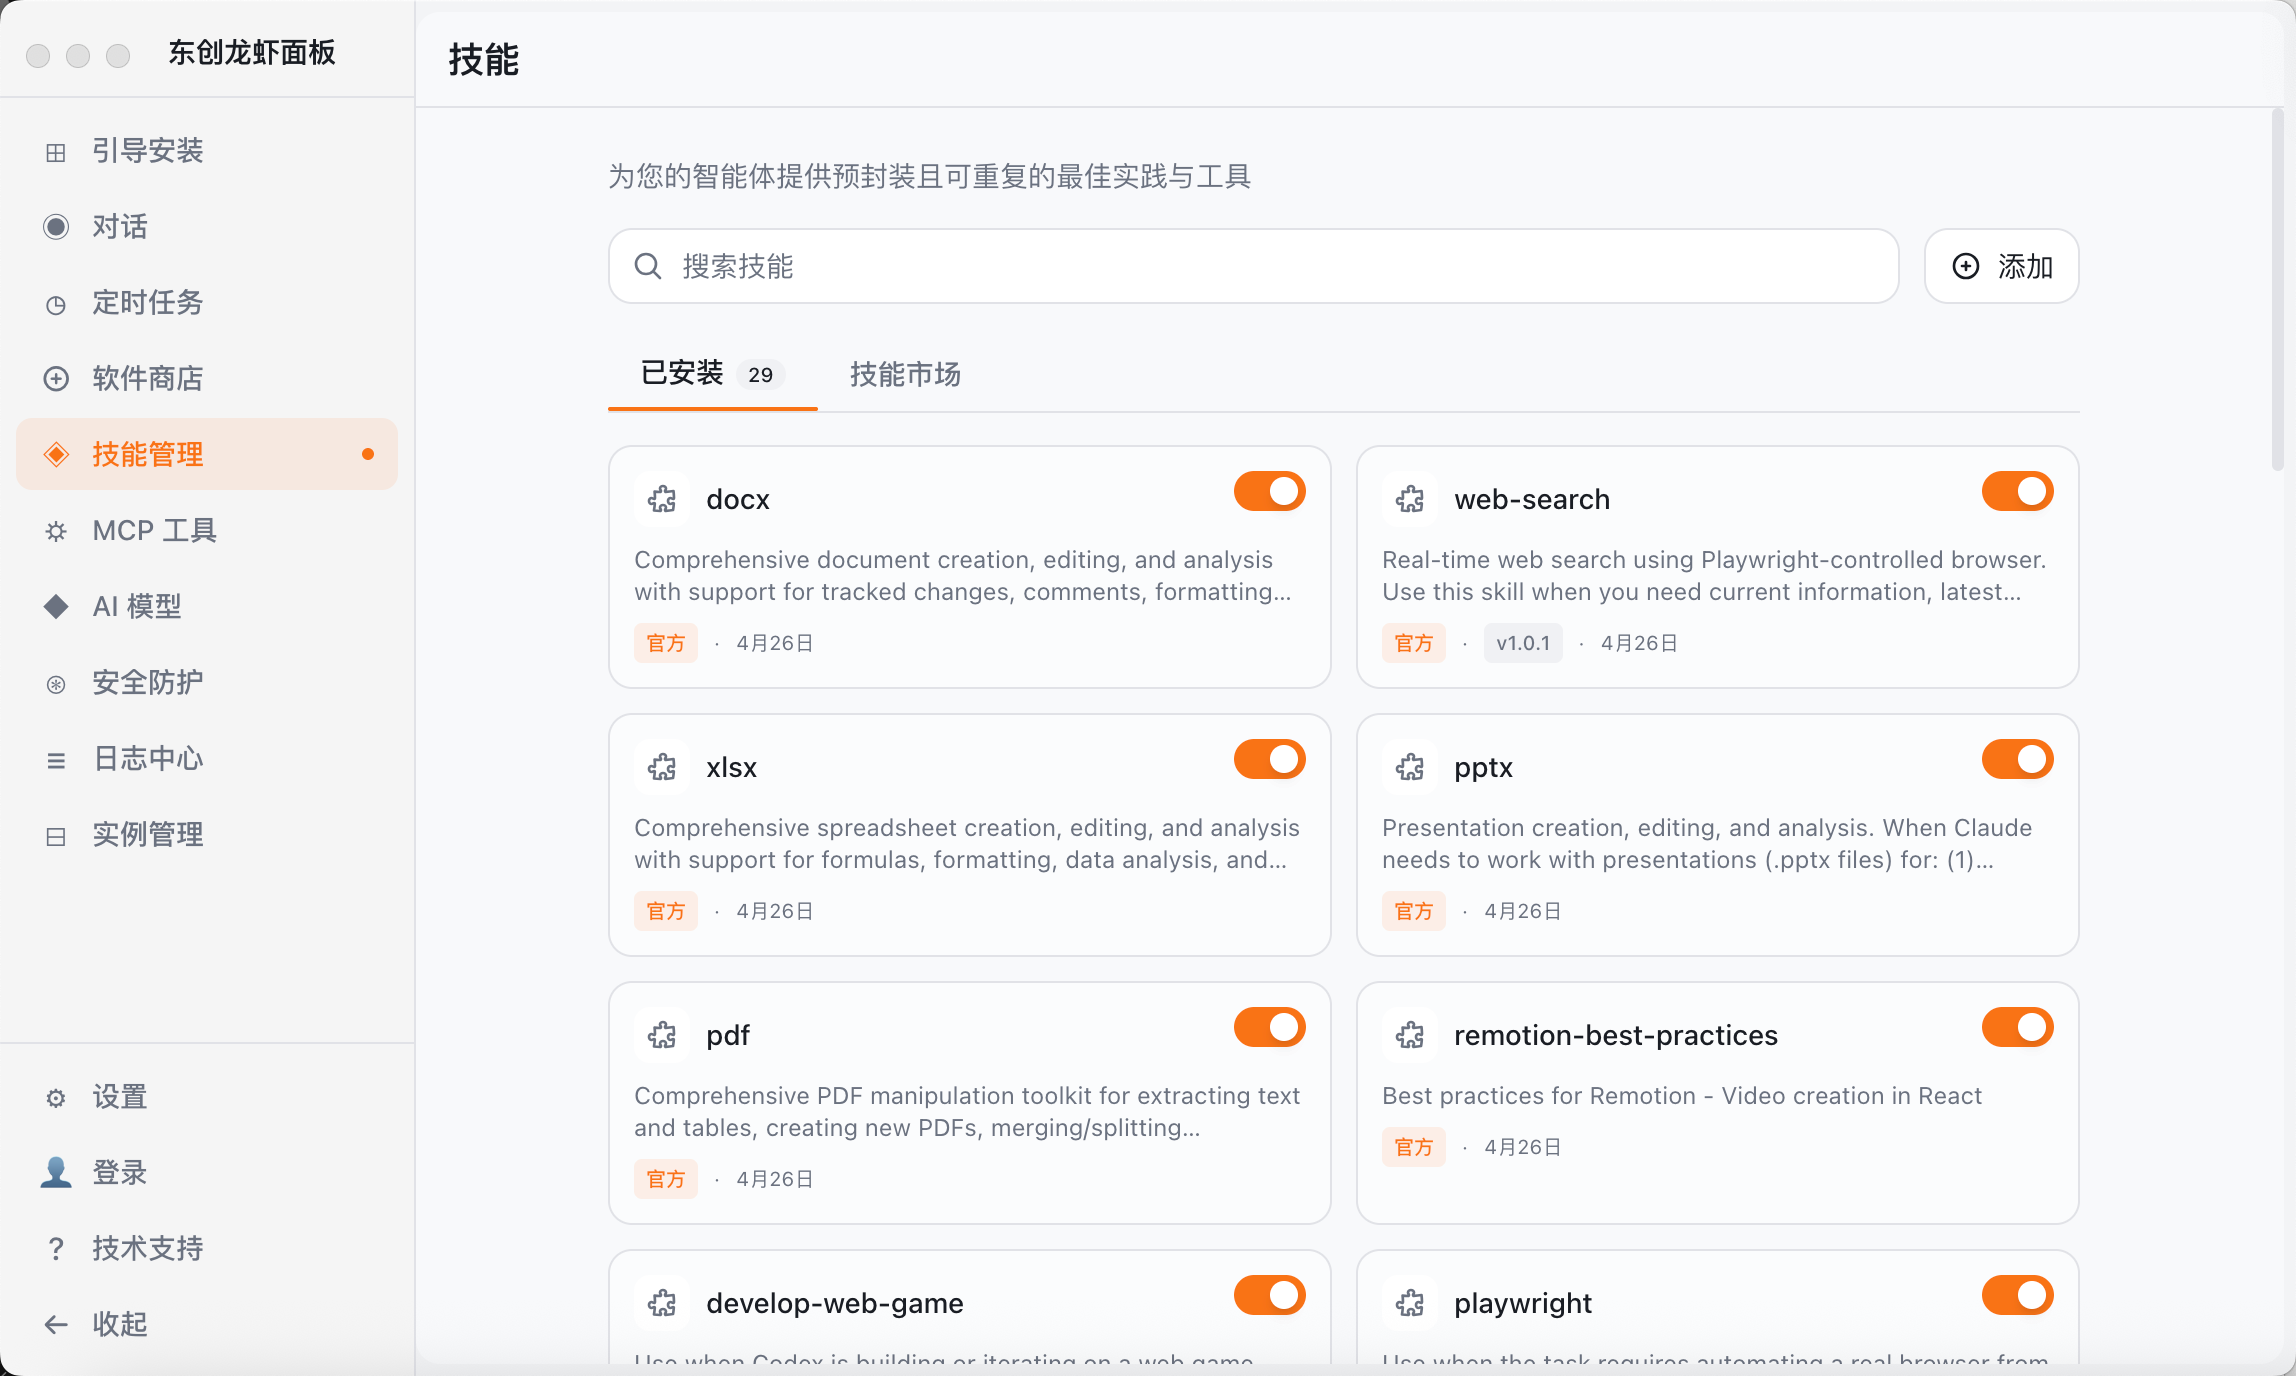
Task: Click the v1.0.1 version badge
Action: pos(1523,643)
